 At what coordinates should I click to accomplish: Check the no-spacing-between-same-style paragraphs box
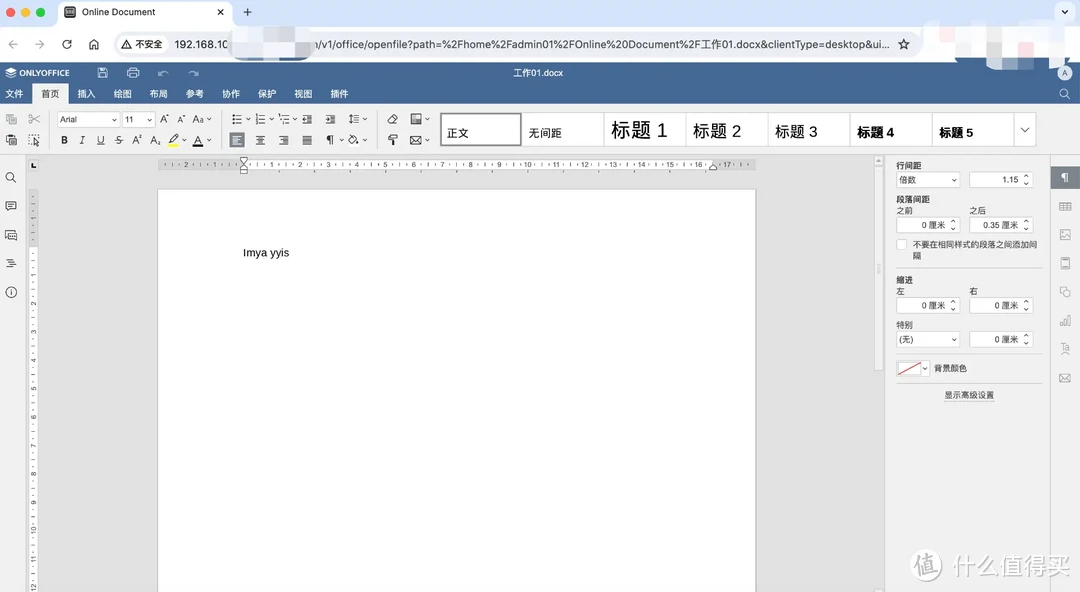[x=902, y=245]
